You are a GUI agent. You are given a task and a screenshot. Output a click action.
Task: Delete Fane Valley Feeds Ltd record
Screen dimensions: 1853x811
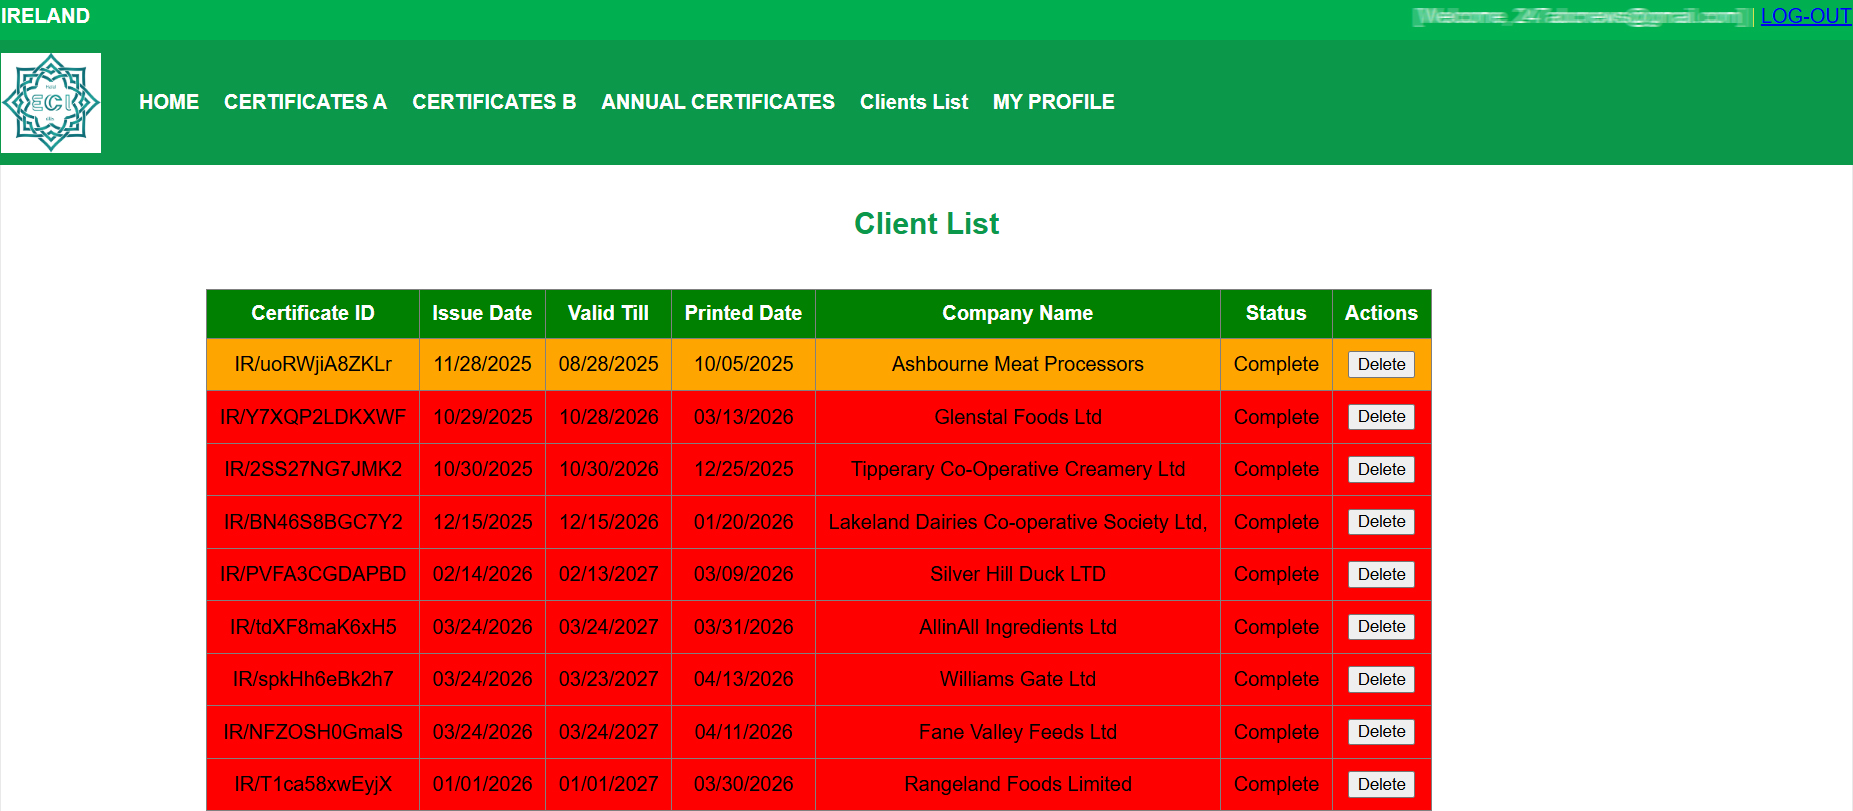(x=1381, y=732)
